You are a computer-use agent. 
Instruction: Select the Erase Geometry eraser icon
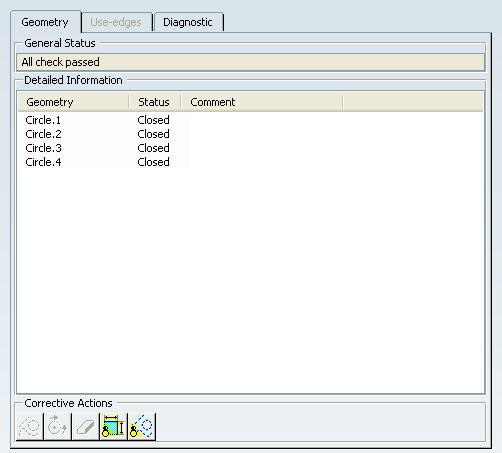pos(86,427)
